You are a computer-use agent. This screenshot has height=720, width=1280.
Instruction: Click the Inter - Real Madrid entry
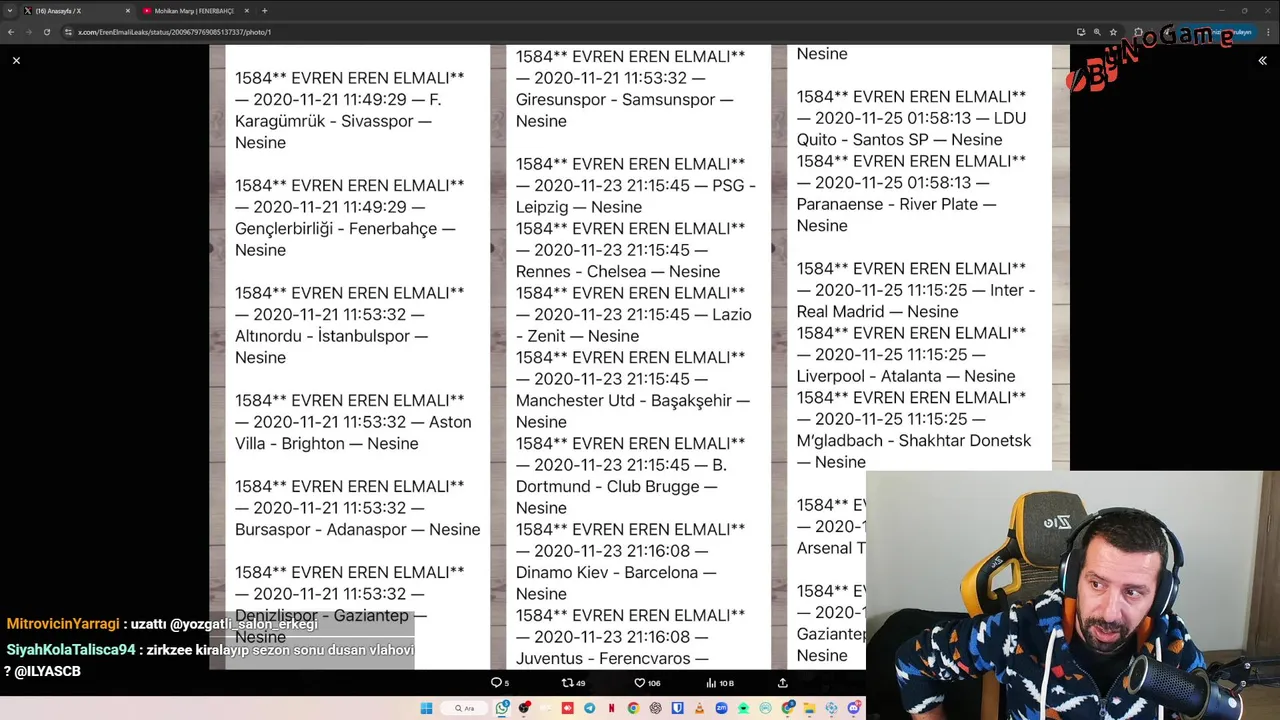pos(916,290)
